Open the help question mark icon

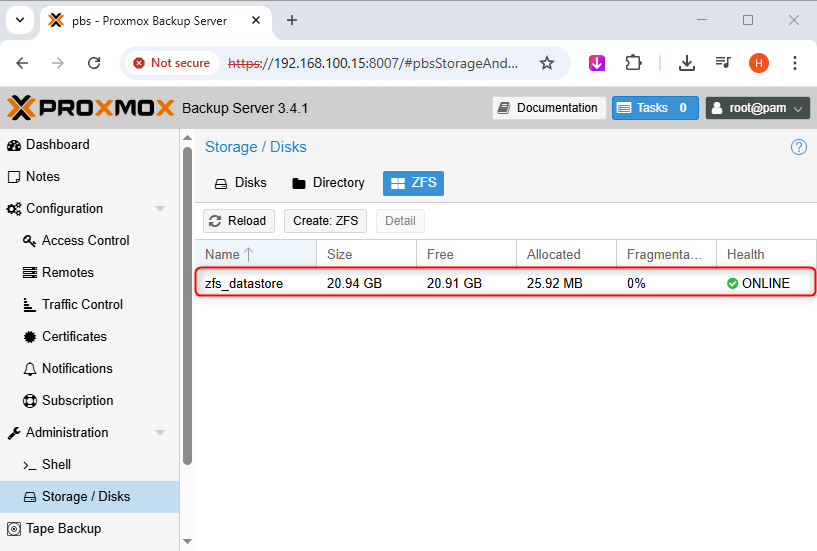pos(798,147)
